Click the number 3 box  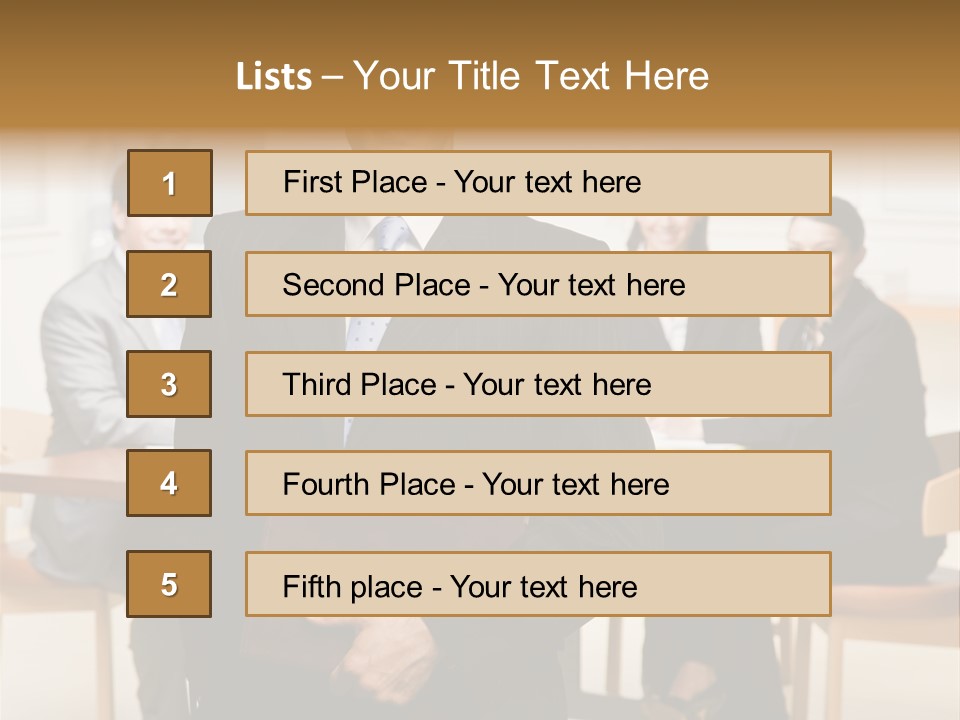tap(169, 384)
